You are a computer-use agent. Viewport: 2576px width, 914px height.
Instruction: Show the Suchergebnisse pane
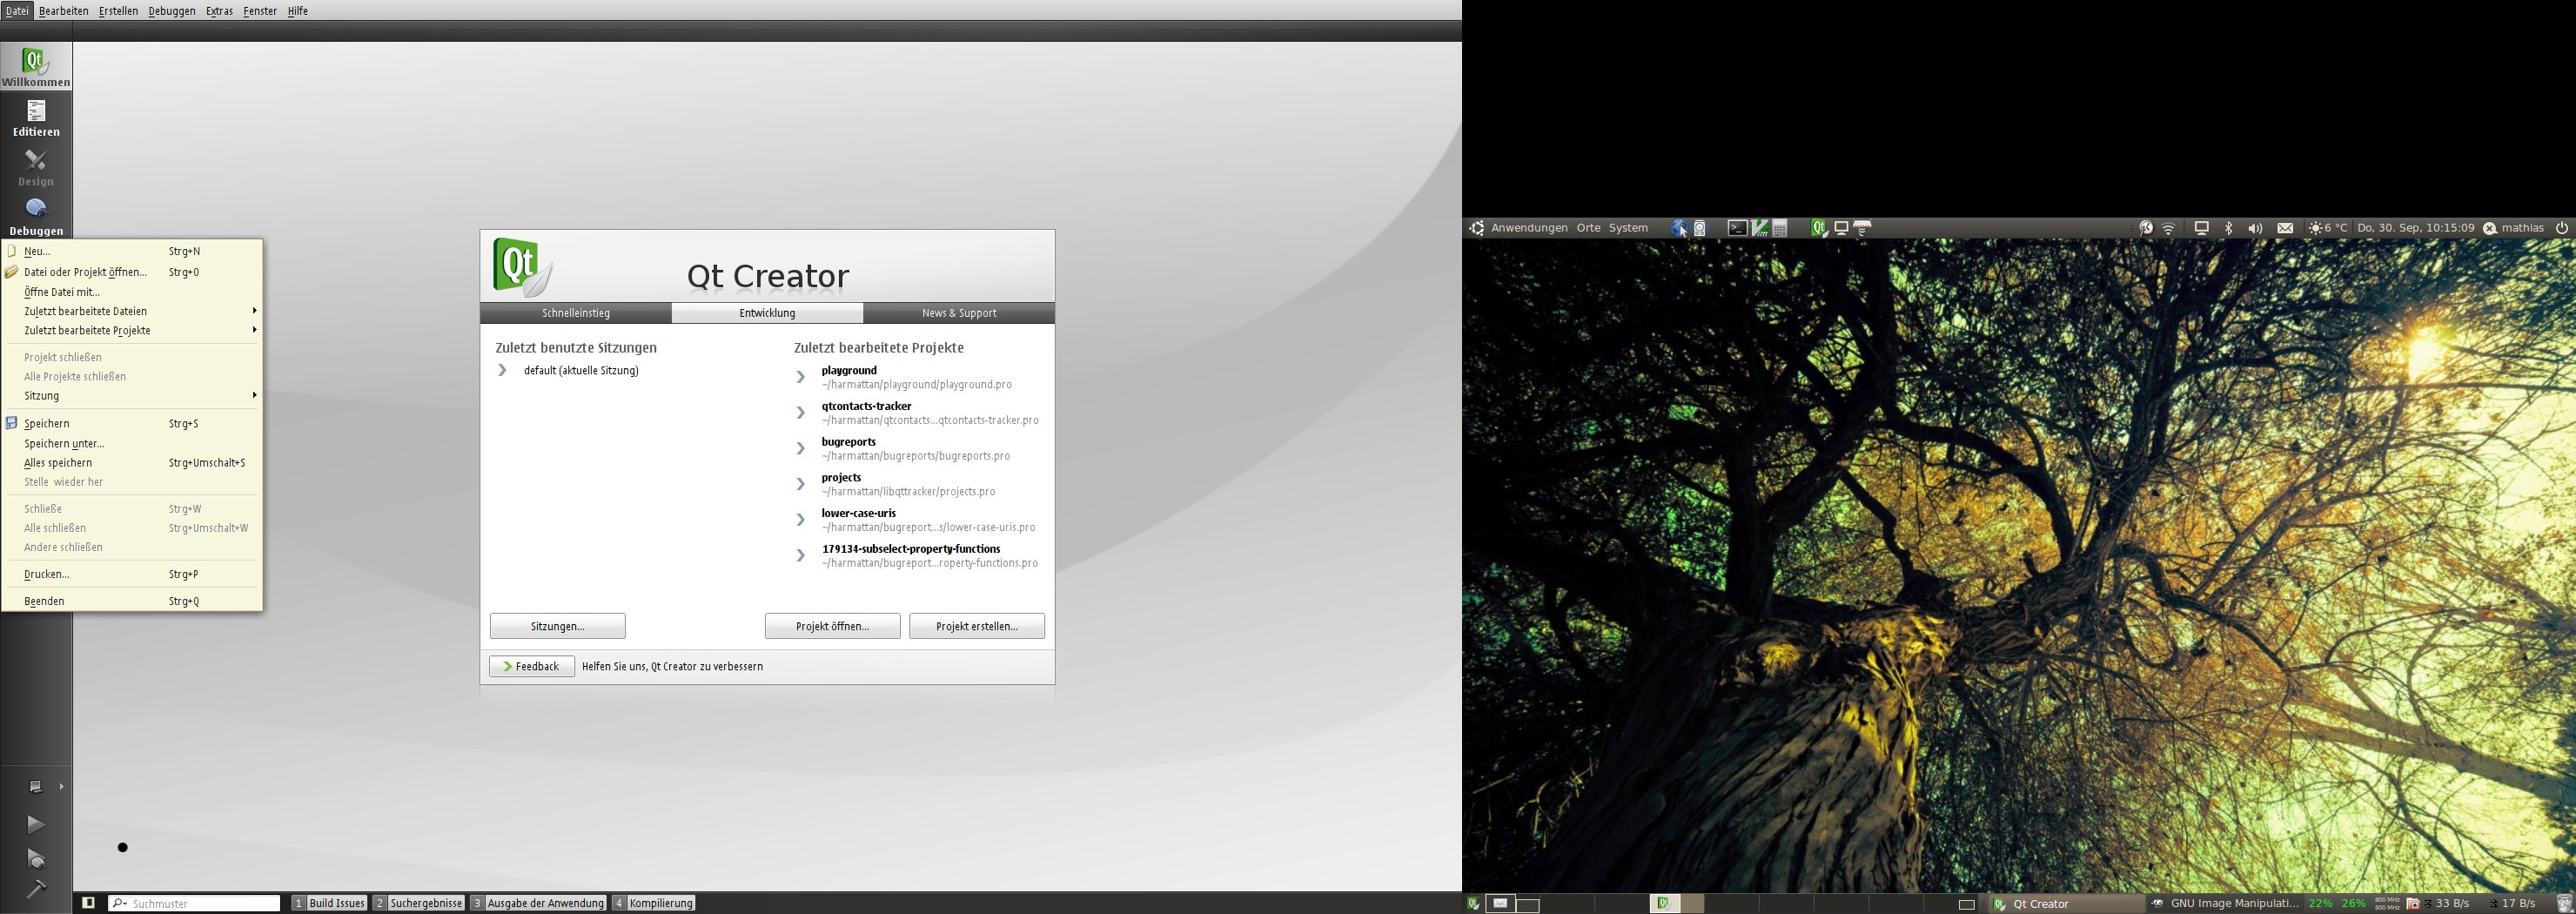pos(418,903)
